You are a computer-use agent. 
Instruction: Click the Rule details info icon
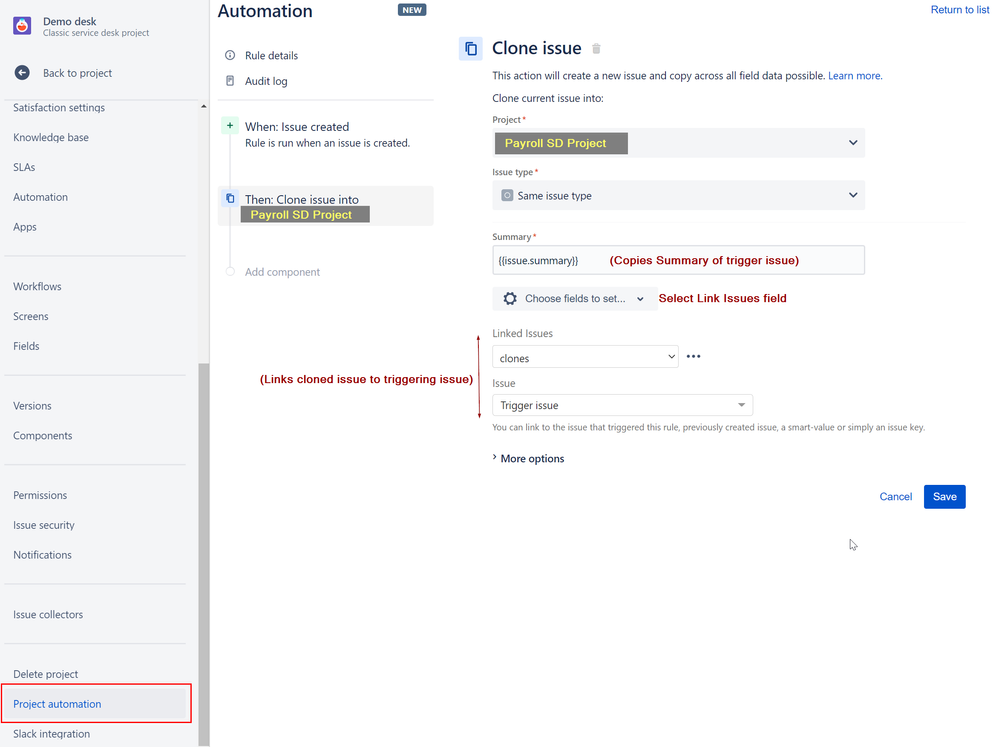click(x=230, y=55)
